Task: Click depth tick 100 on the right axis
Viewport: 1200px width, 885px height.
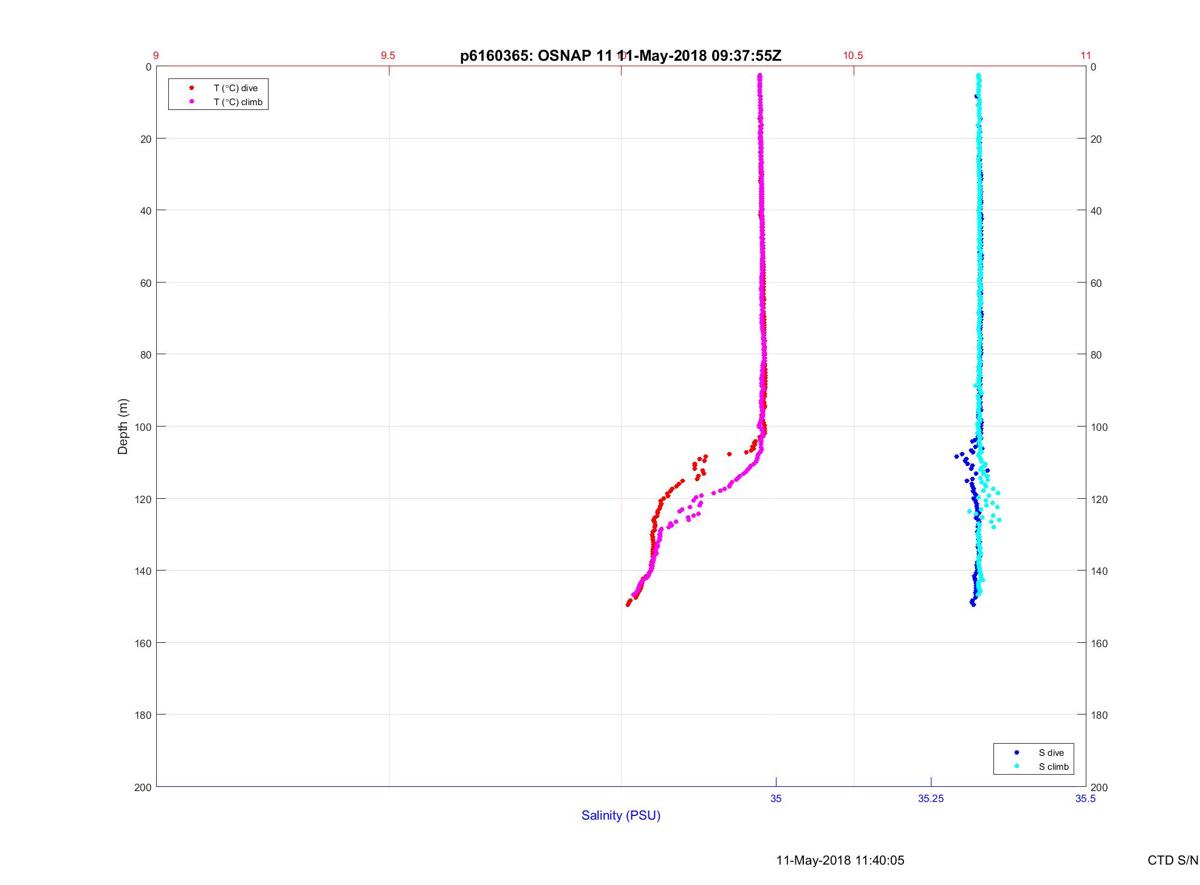Action: point(1101,427)
